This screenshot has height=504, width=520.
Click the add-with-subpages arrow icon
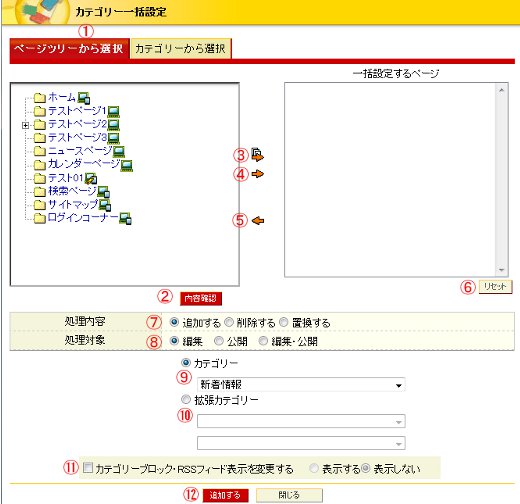[257, 154]
